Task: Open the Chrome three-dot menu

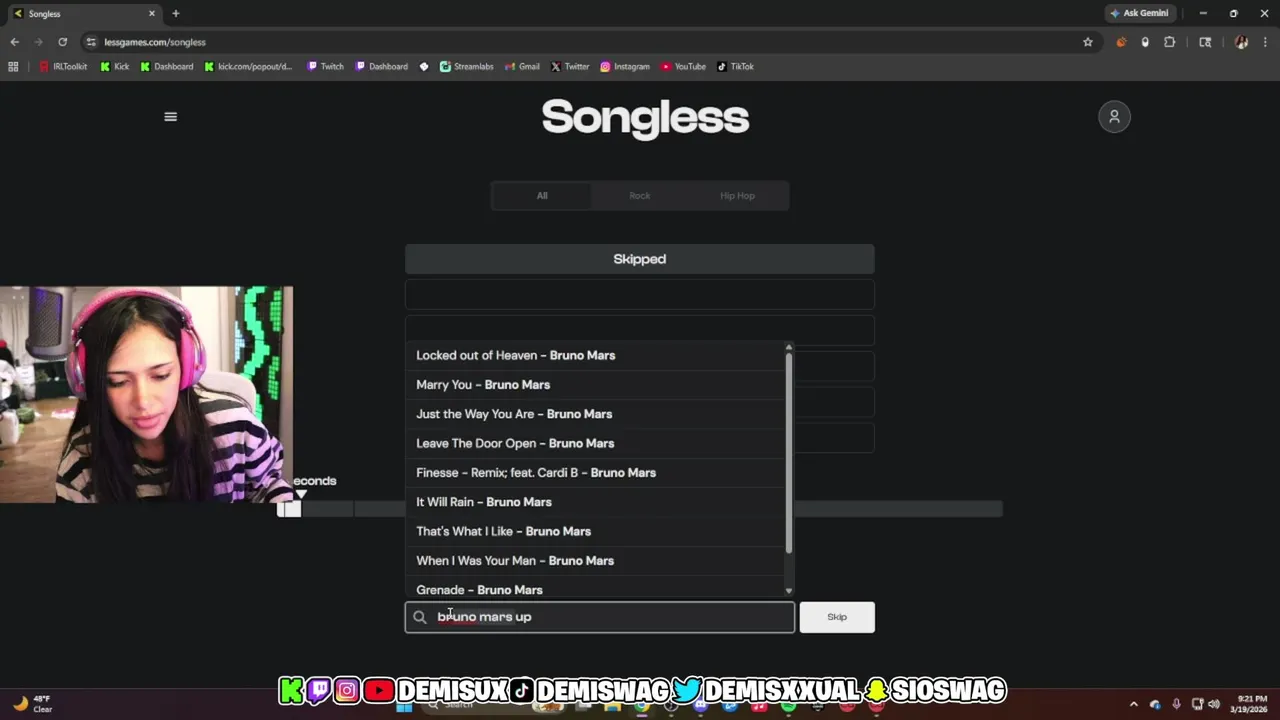Action: pos(1265,42)
